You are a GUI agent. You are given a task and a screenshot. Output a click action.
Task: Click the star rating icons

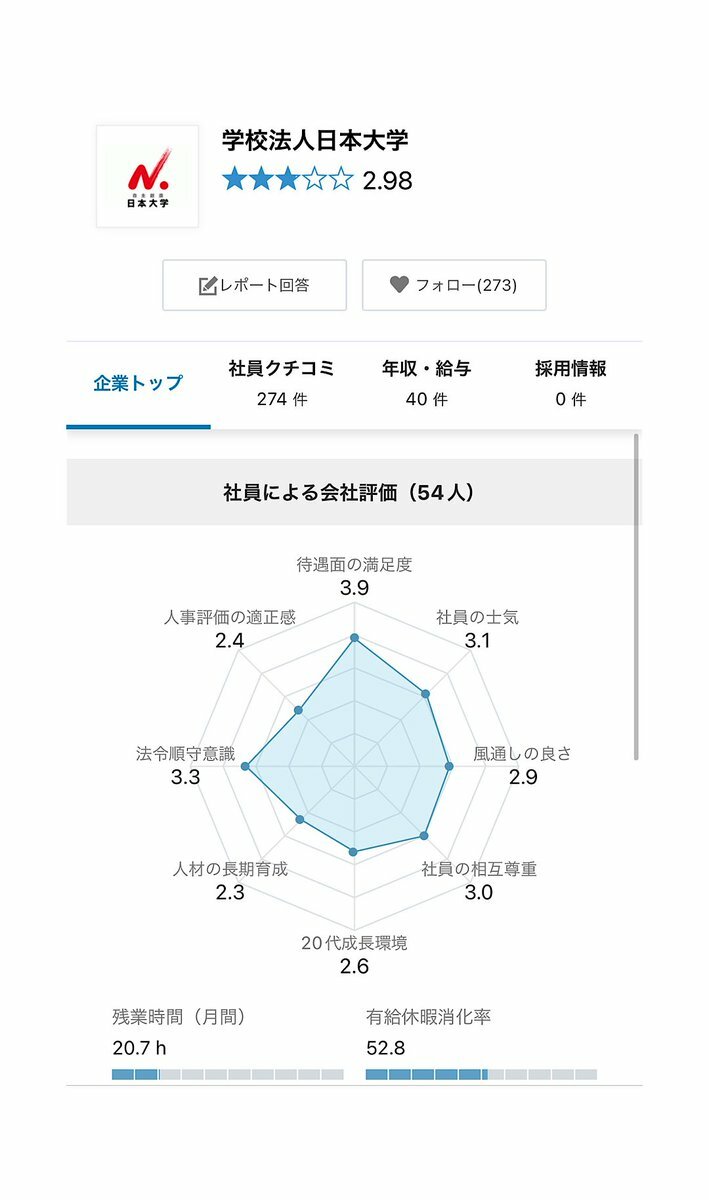point(288,180)
